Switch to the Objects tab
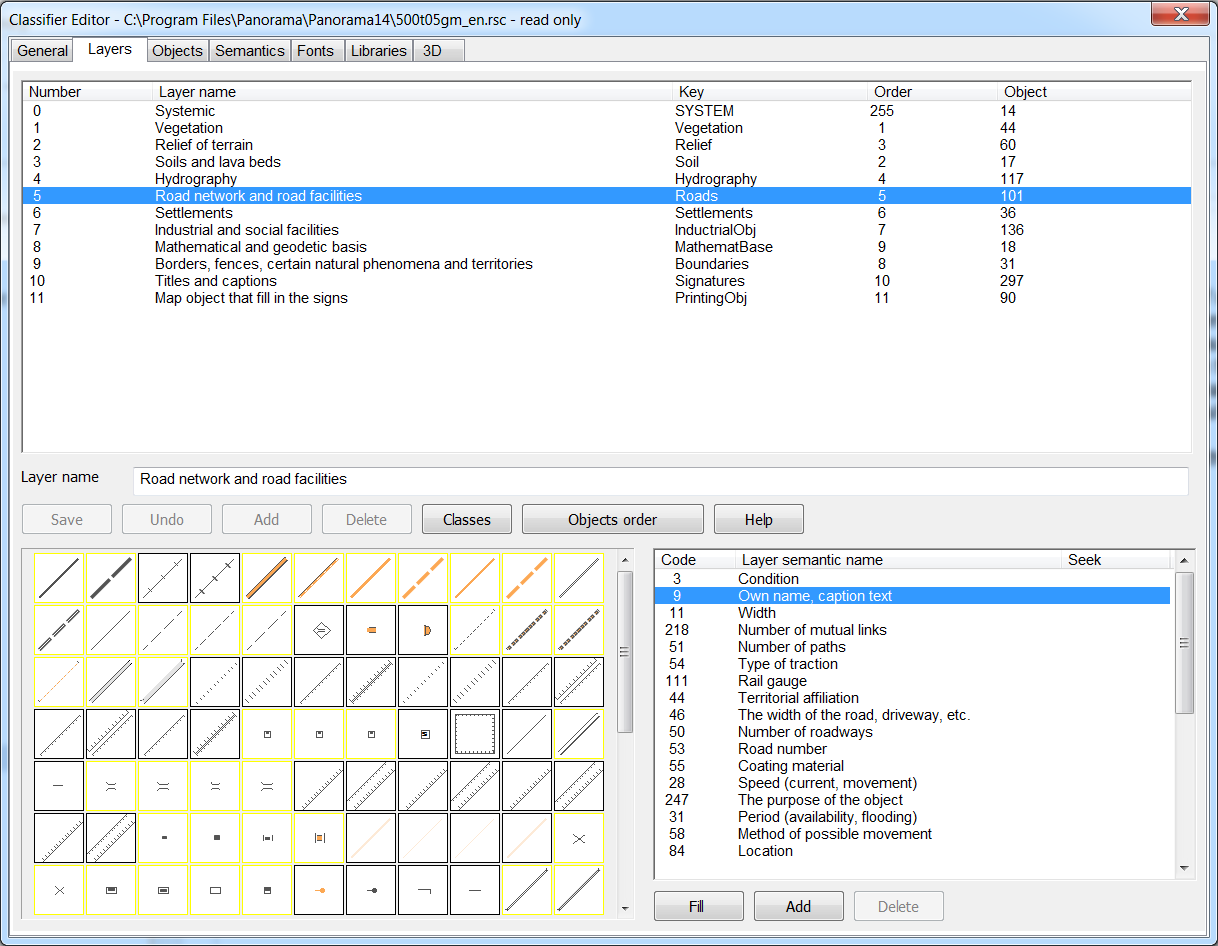 click(x=177, y=51)
